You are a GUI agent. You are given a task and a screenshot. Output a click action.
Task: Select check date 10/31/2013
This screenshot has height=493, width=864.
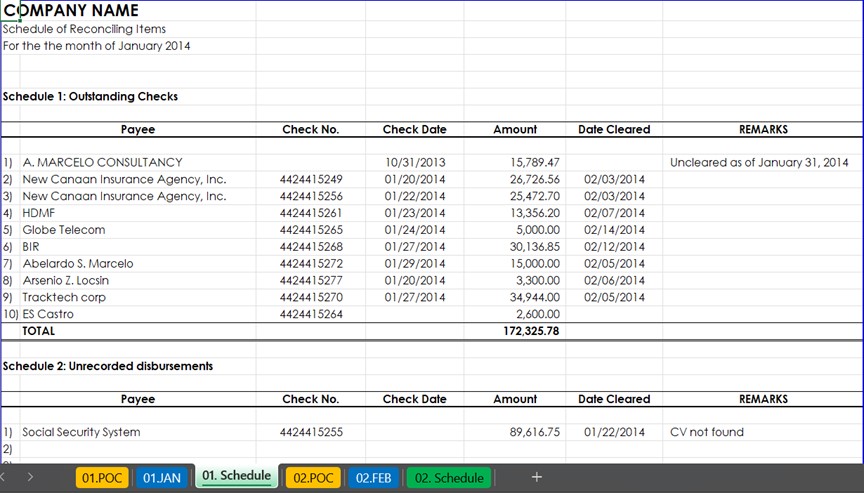coord(415,162)
